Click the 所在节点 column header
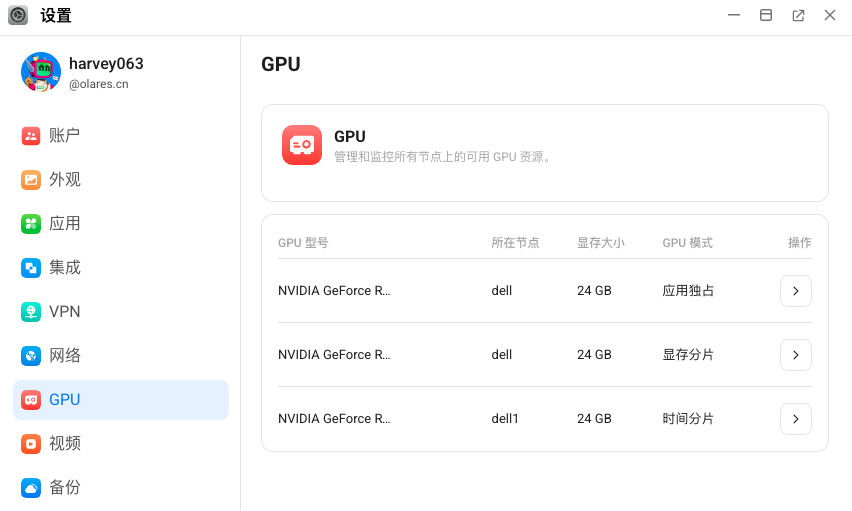This screenshot has width=852, height=511. pos(515,243)
